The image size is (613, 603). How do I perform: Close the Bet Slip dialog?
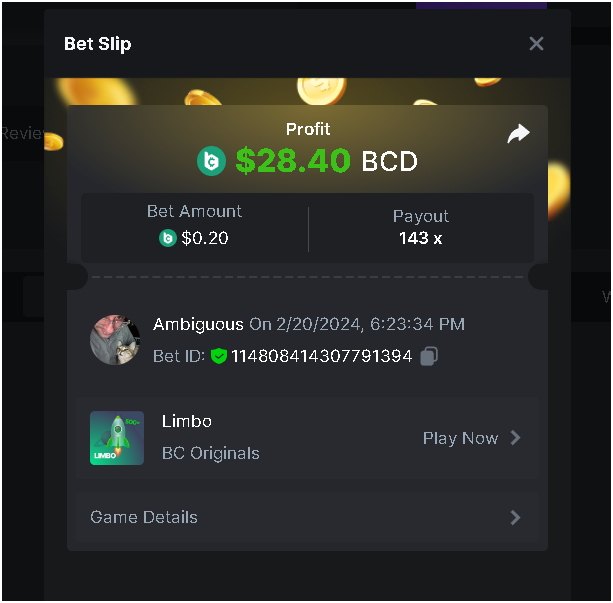coord(536,43)
